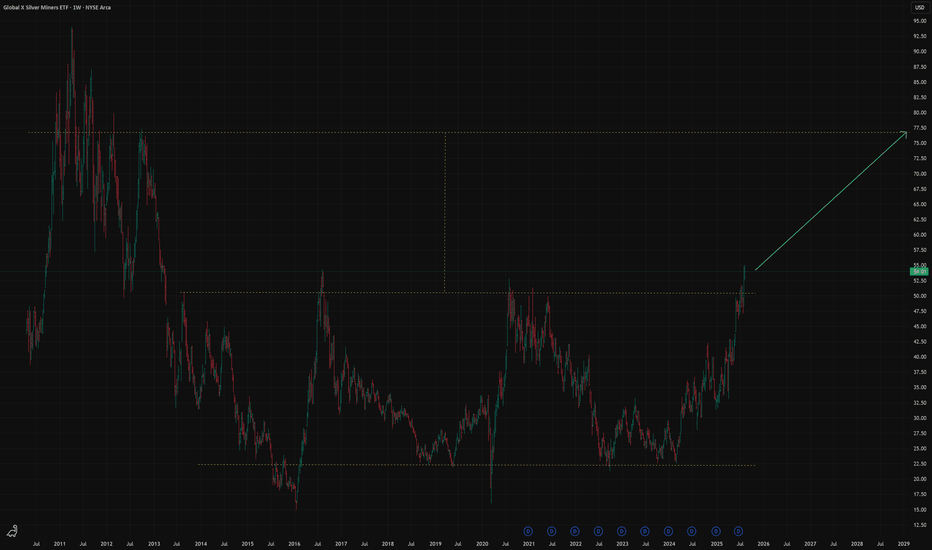
Task: Click the 2026 label on time axis
Action: tap(763, 543)
